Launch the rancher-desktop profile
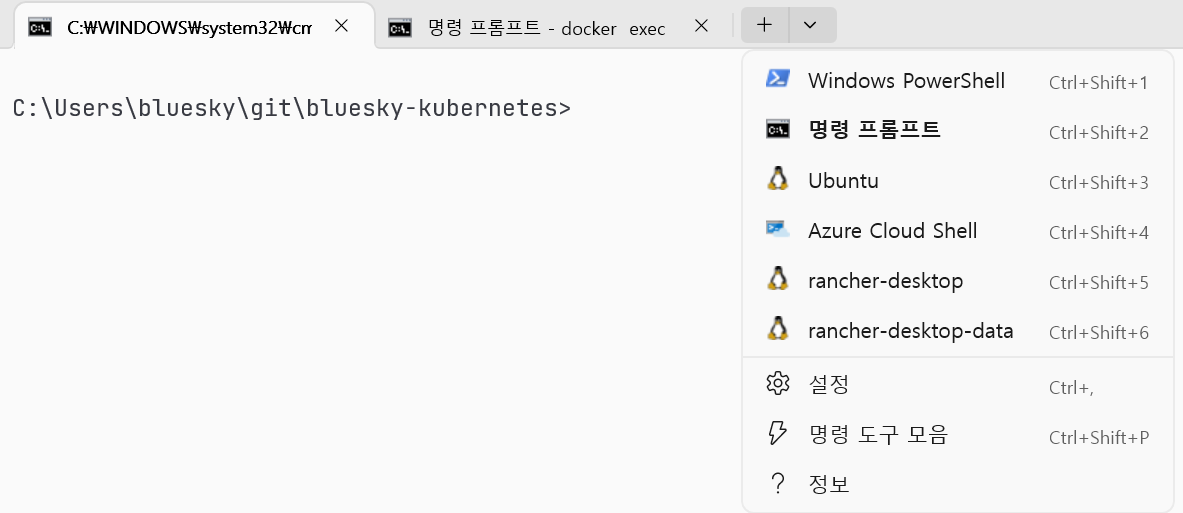This screenshot has height=513, width=1183. 957,281
